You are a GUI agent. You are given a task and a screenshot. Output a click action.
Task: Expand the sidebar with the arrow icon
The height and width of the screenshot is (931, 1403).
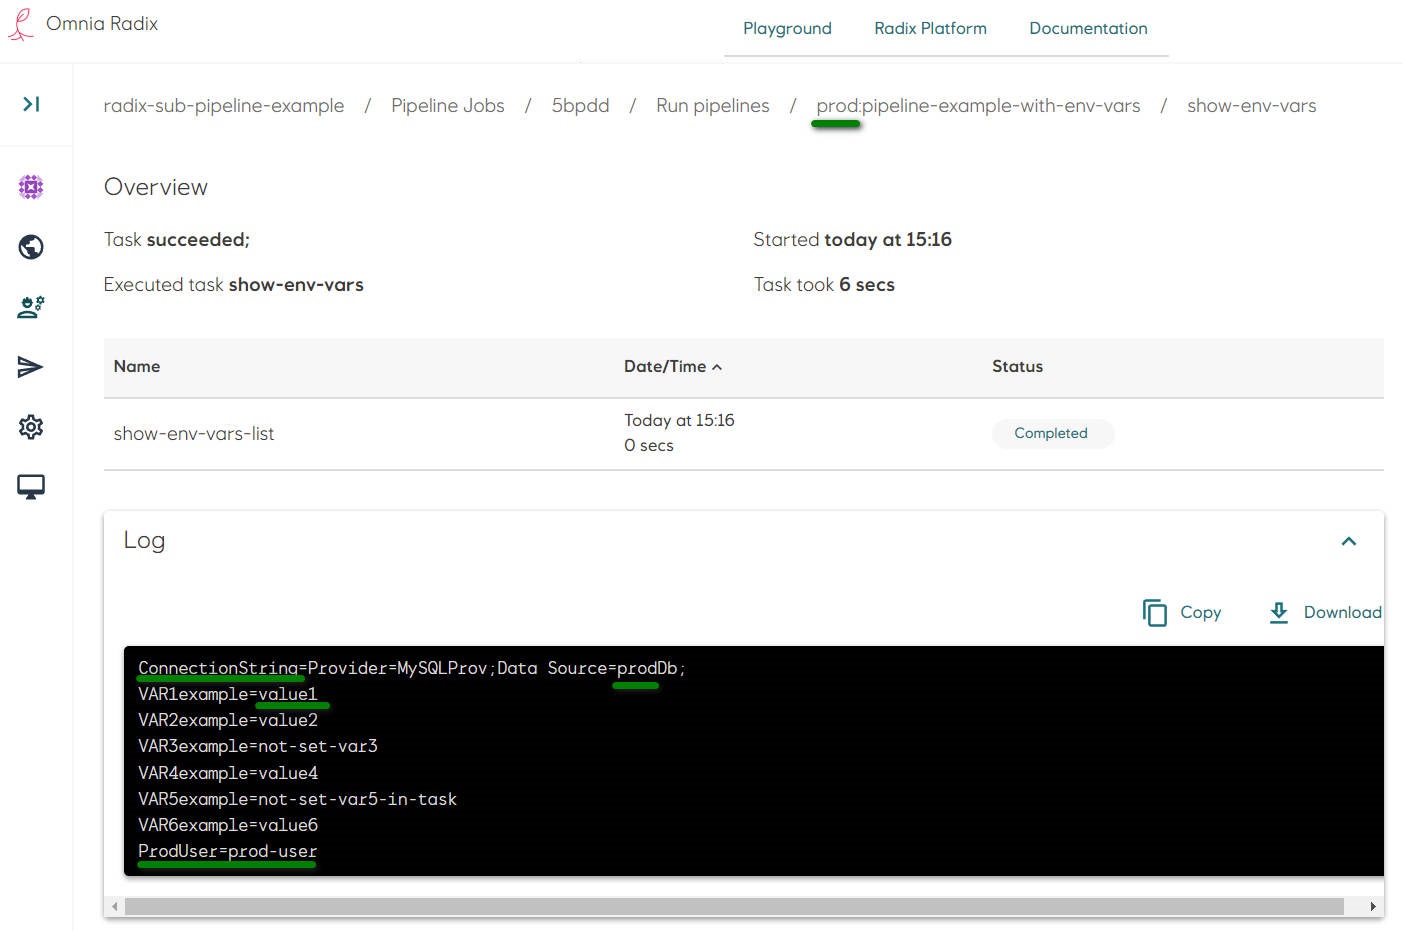30,103
